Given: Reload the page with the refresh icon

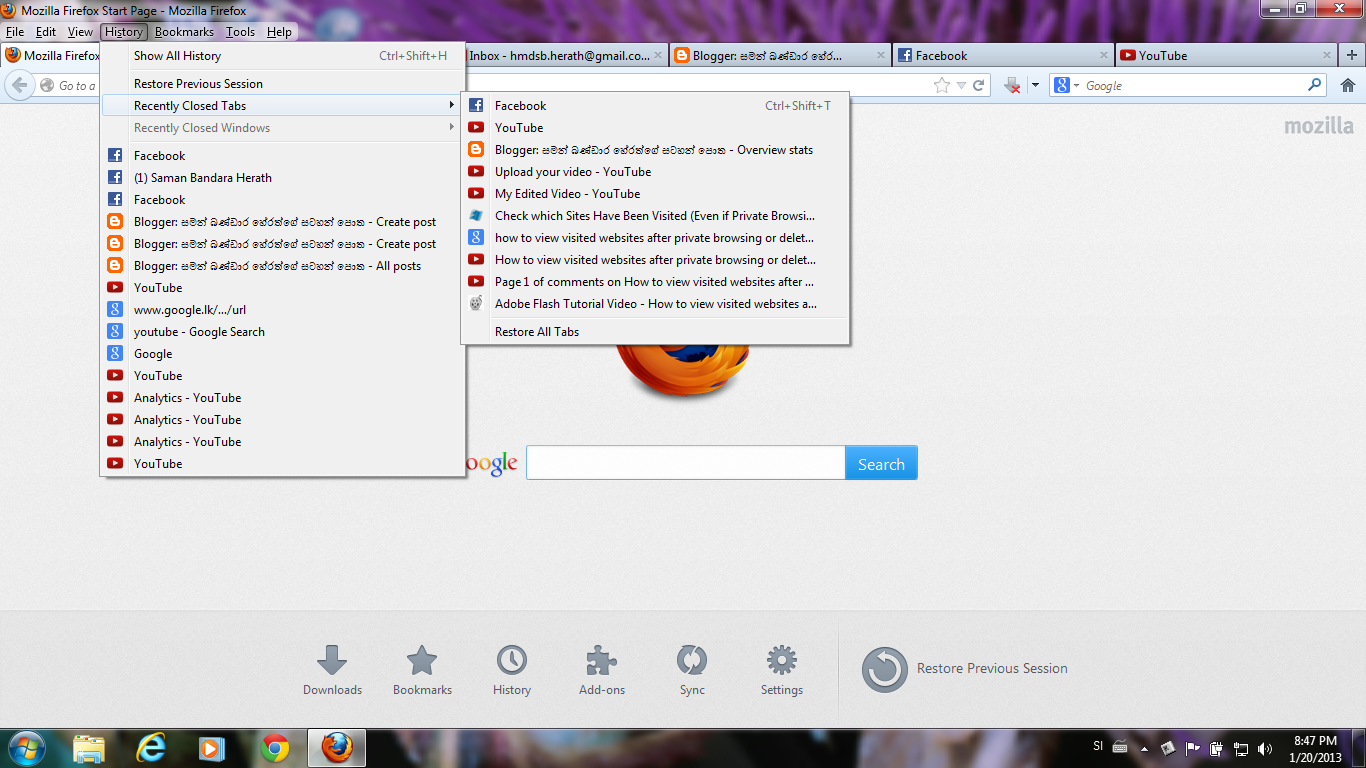Looking at the screenshot, I should pyautogui.click(x=979, y=86).
